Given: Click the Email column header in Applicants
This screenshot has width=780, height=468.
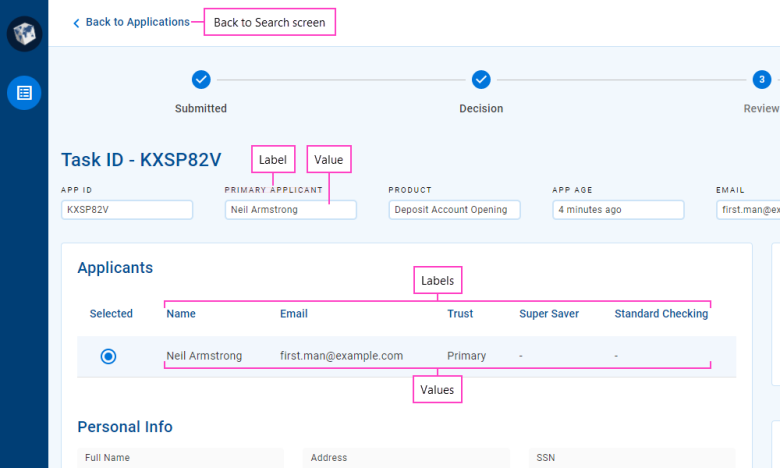Looking at the screenshot, I should tap(293, 314).
